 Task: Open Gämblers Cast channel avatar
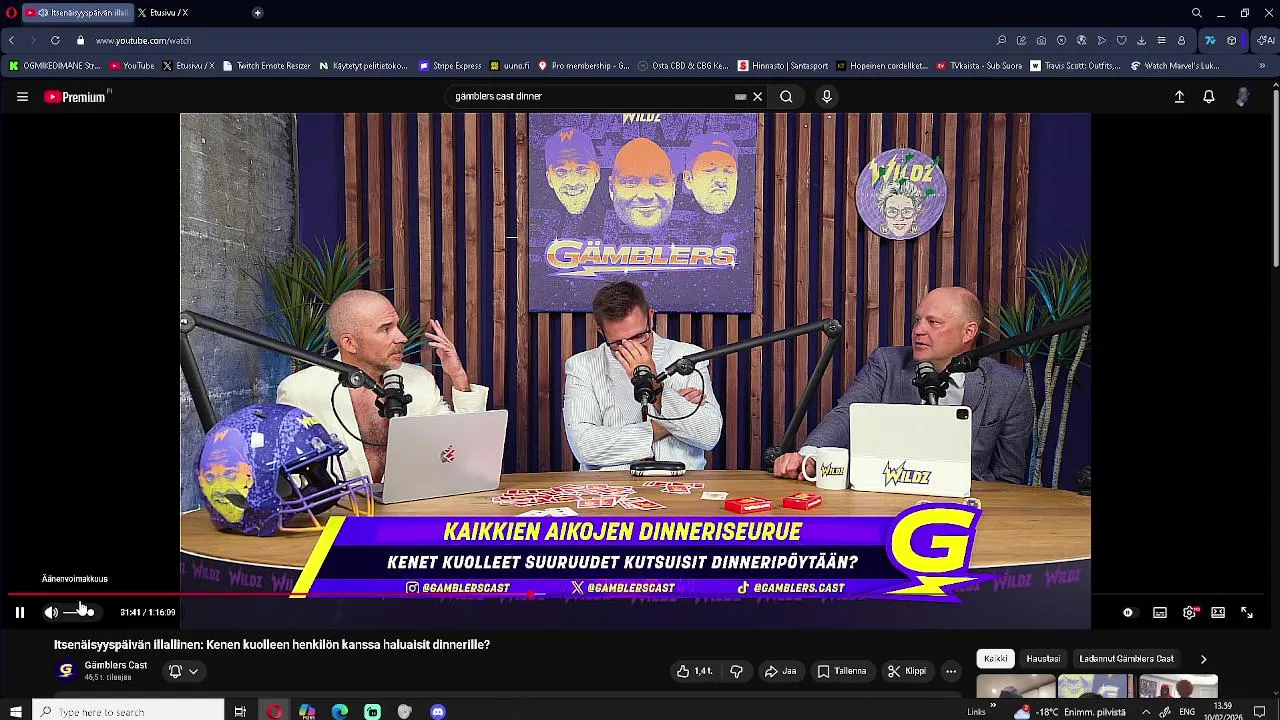click(x=66, y=670)
